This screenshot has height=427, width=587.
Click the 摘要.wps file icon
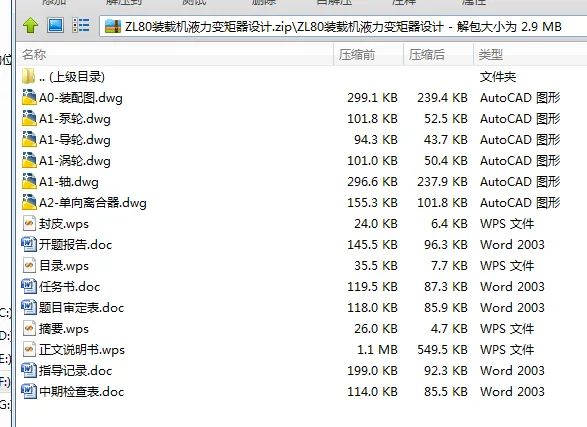pyautogui.click(x=29, y=328)
